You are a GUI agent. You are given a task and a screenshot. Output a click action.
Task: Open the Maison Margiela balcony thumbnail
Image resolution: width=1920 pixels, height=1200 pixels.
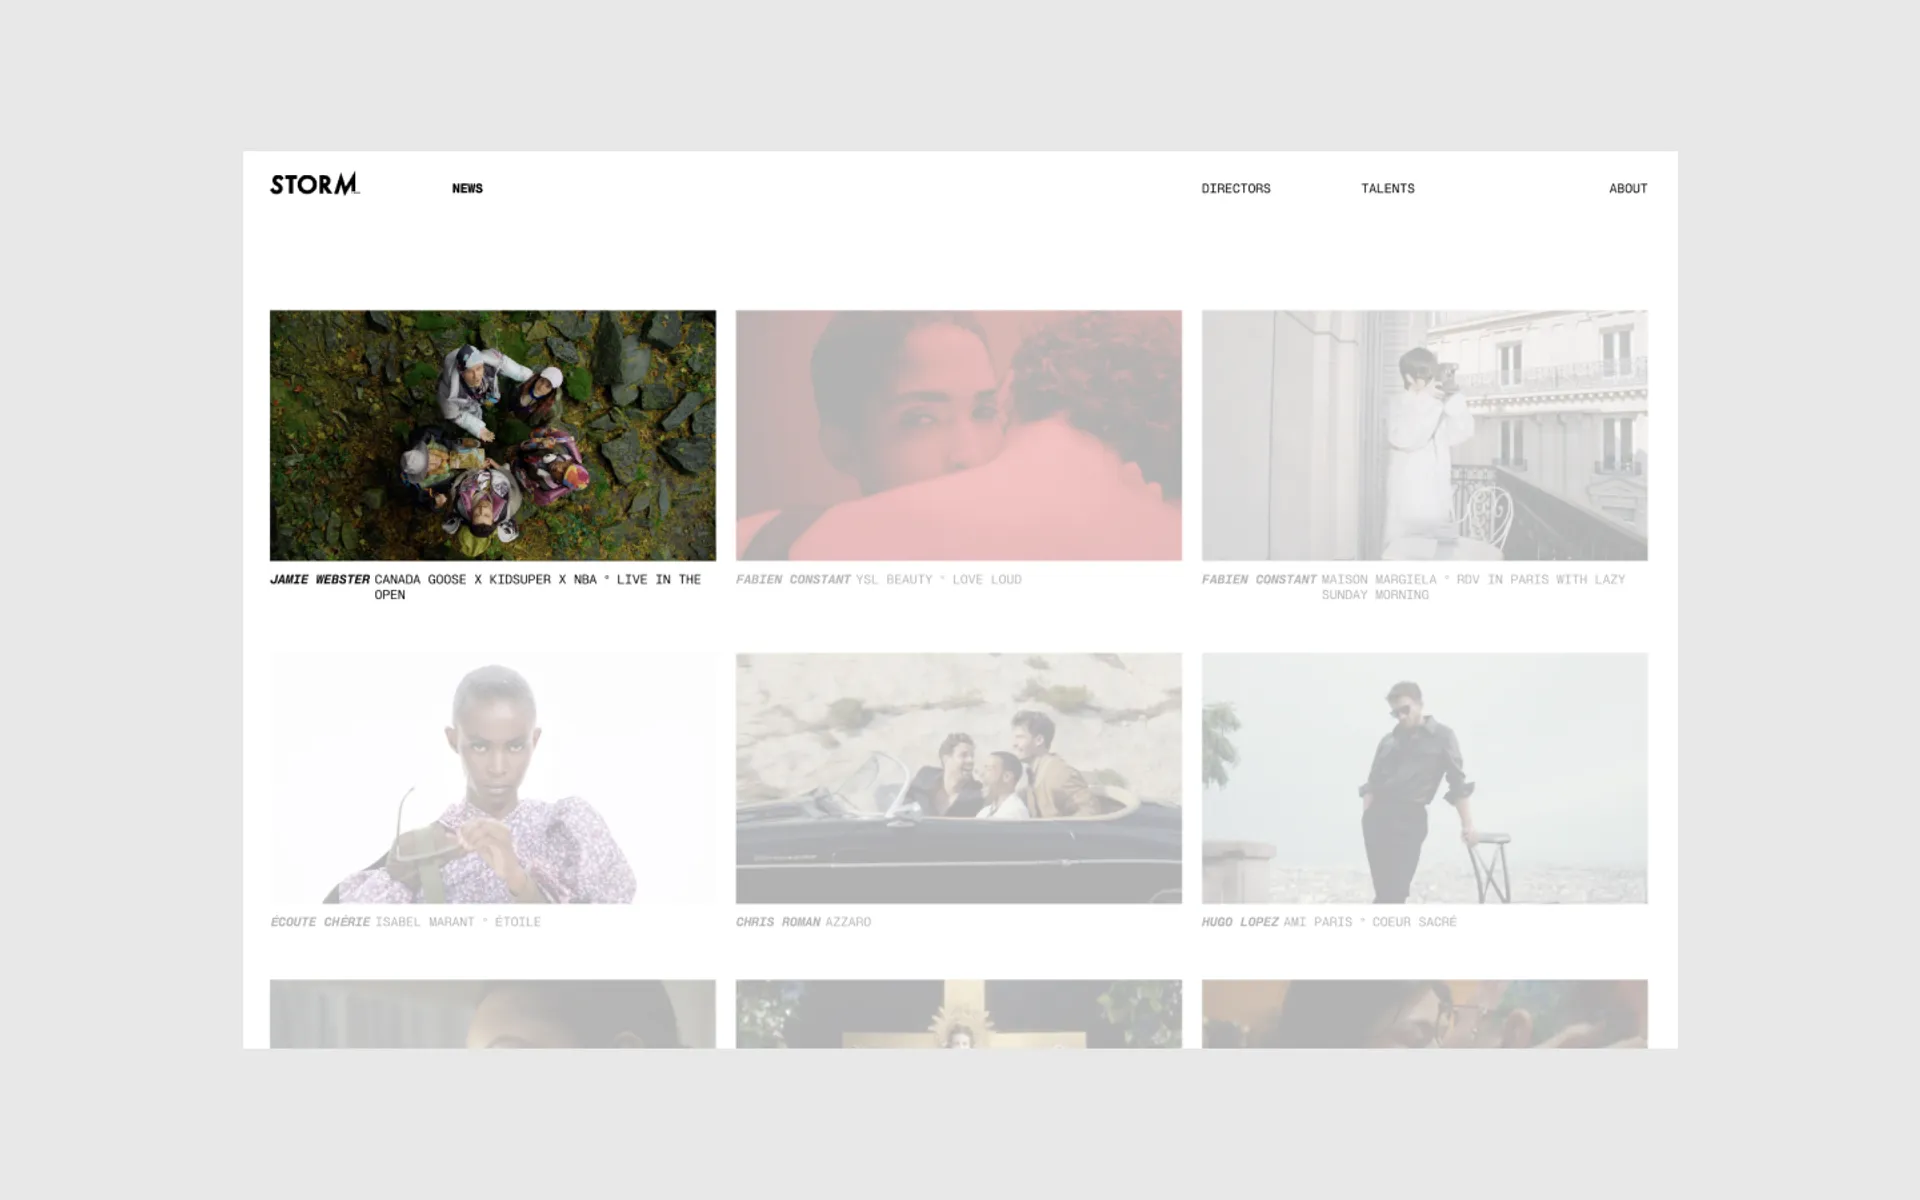[1424, 435]
